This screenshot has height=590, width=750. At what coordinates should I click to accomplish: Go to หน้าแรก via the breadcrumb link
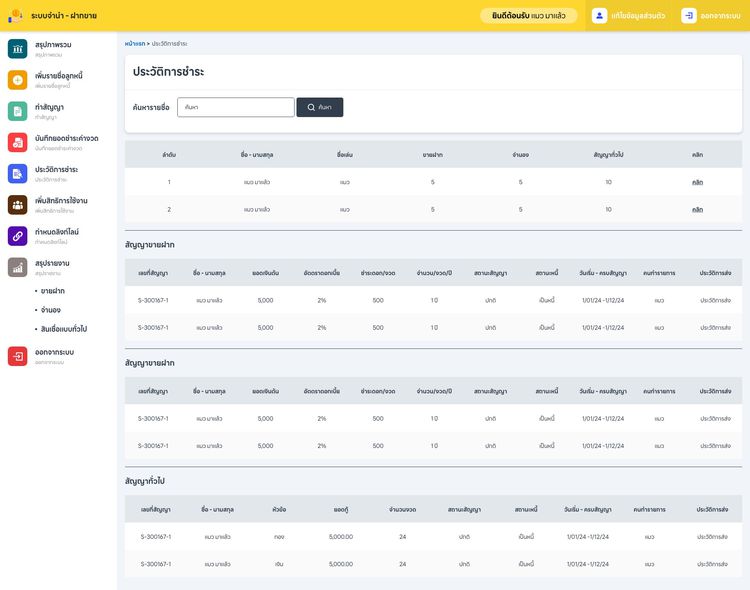coord(134,44)
